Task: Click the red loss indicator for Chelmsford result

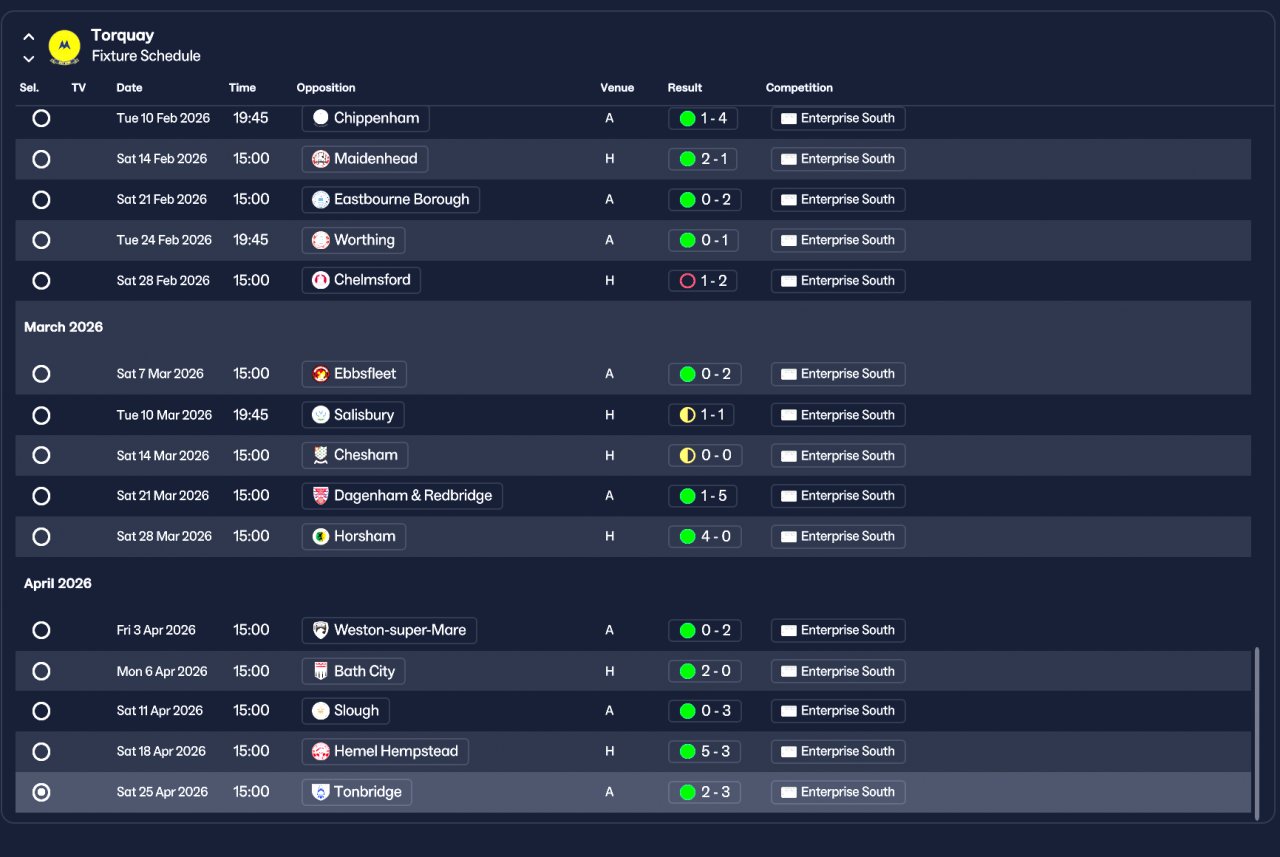Action: coord(687,281)
